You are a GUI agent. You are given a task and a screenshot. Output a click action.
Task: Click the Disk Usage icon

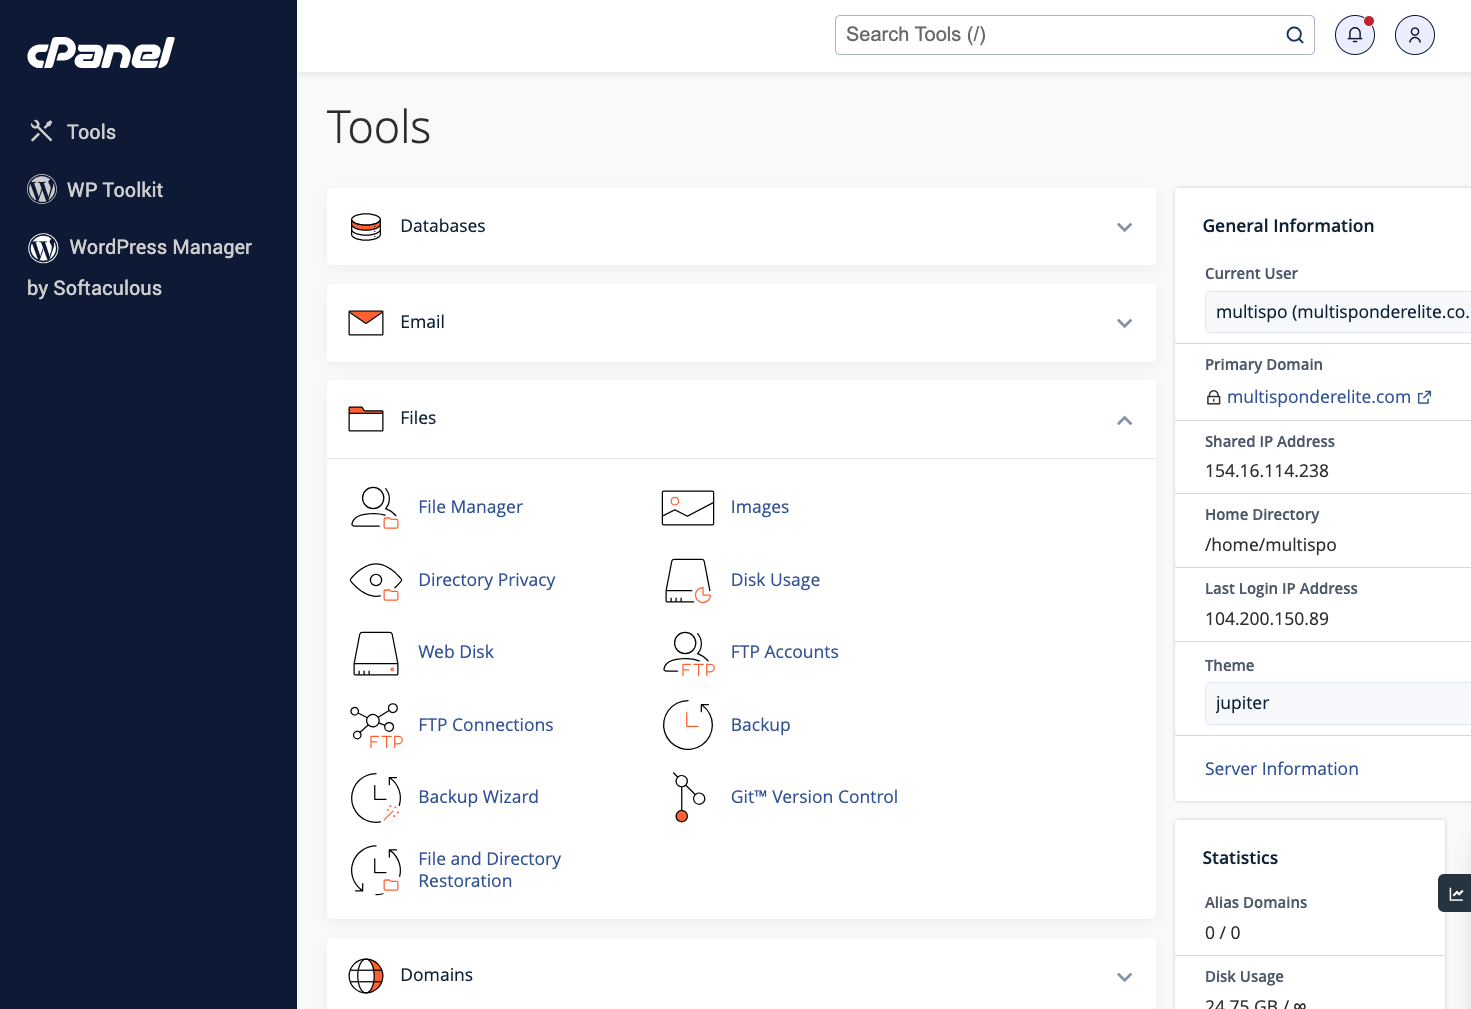click(688, 581)
